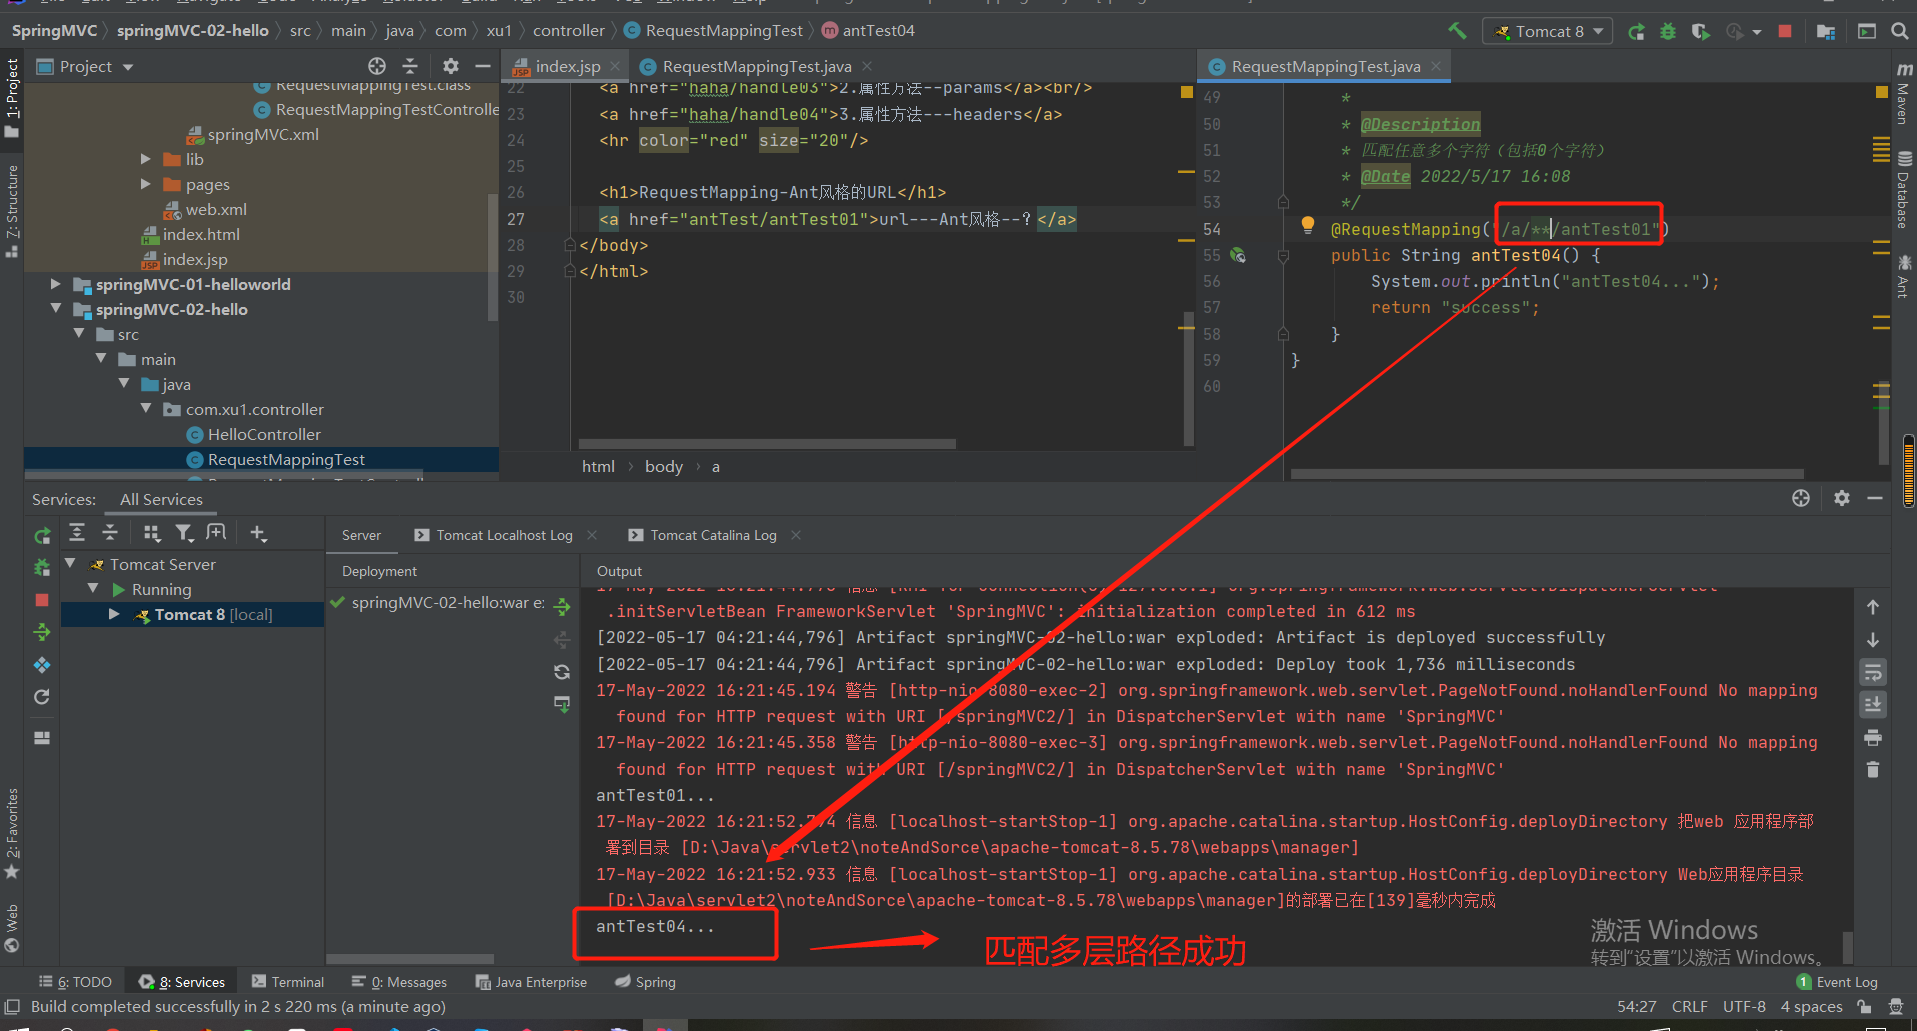Open index.html in the project tree

(x=200, y=234)
